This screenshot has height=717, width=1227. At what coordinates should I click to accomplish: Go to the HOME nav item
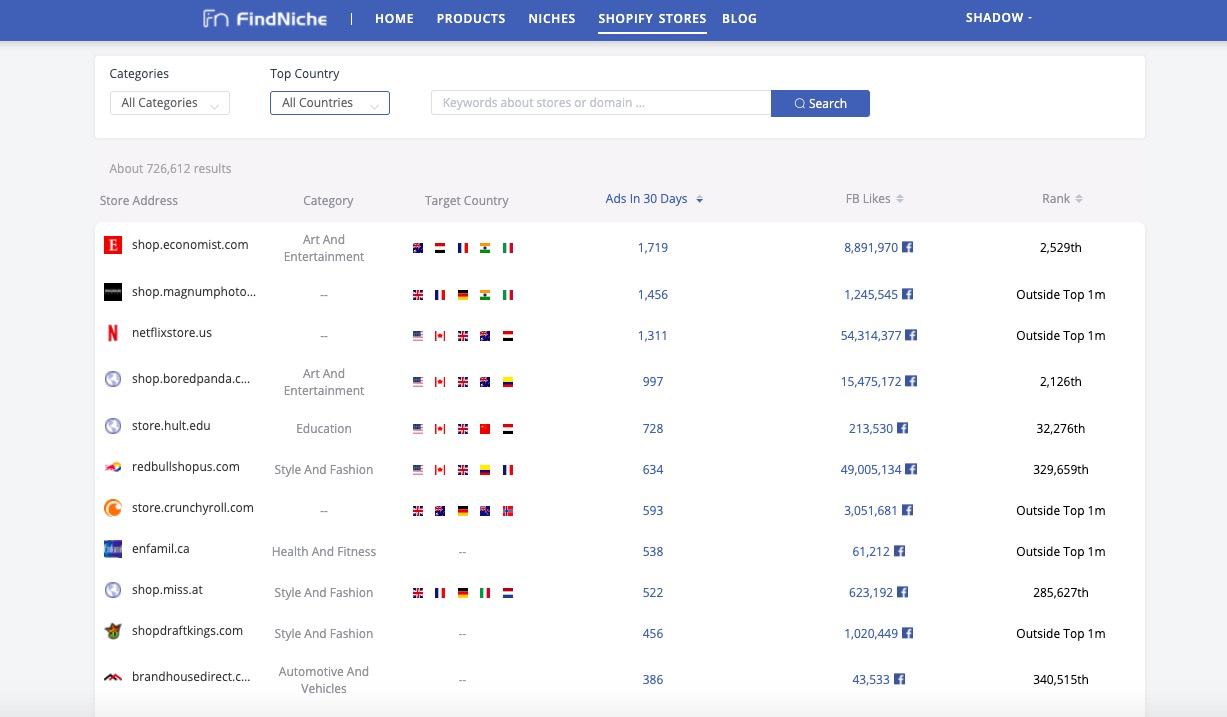click(x=394, y=18)
